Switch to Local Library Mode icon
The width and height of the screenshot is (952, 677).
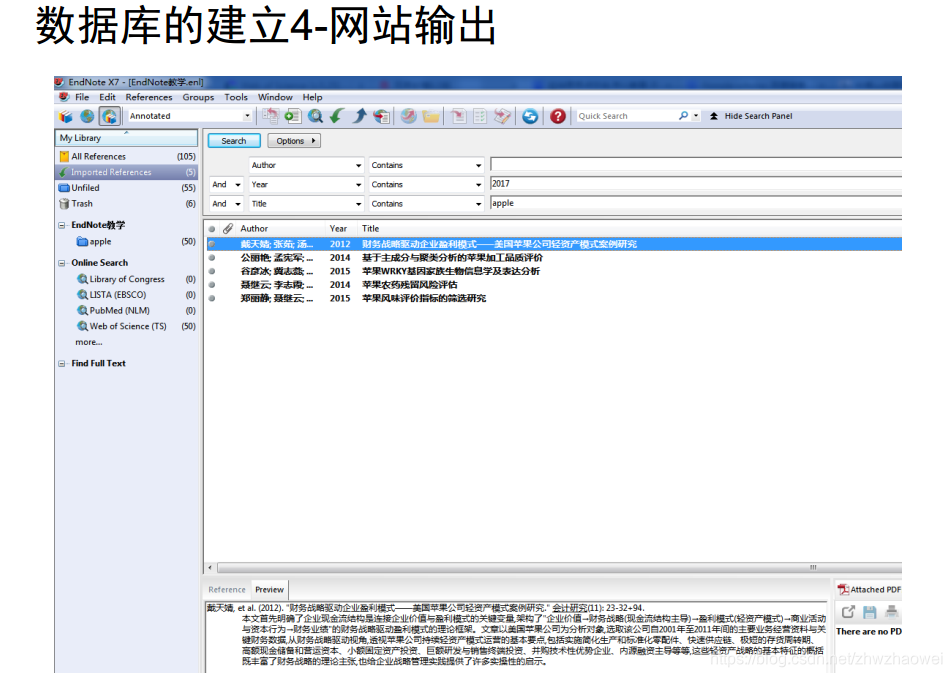(x=66, y=116)
